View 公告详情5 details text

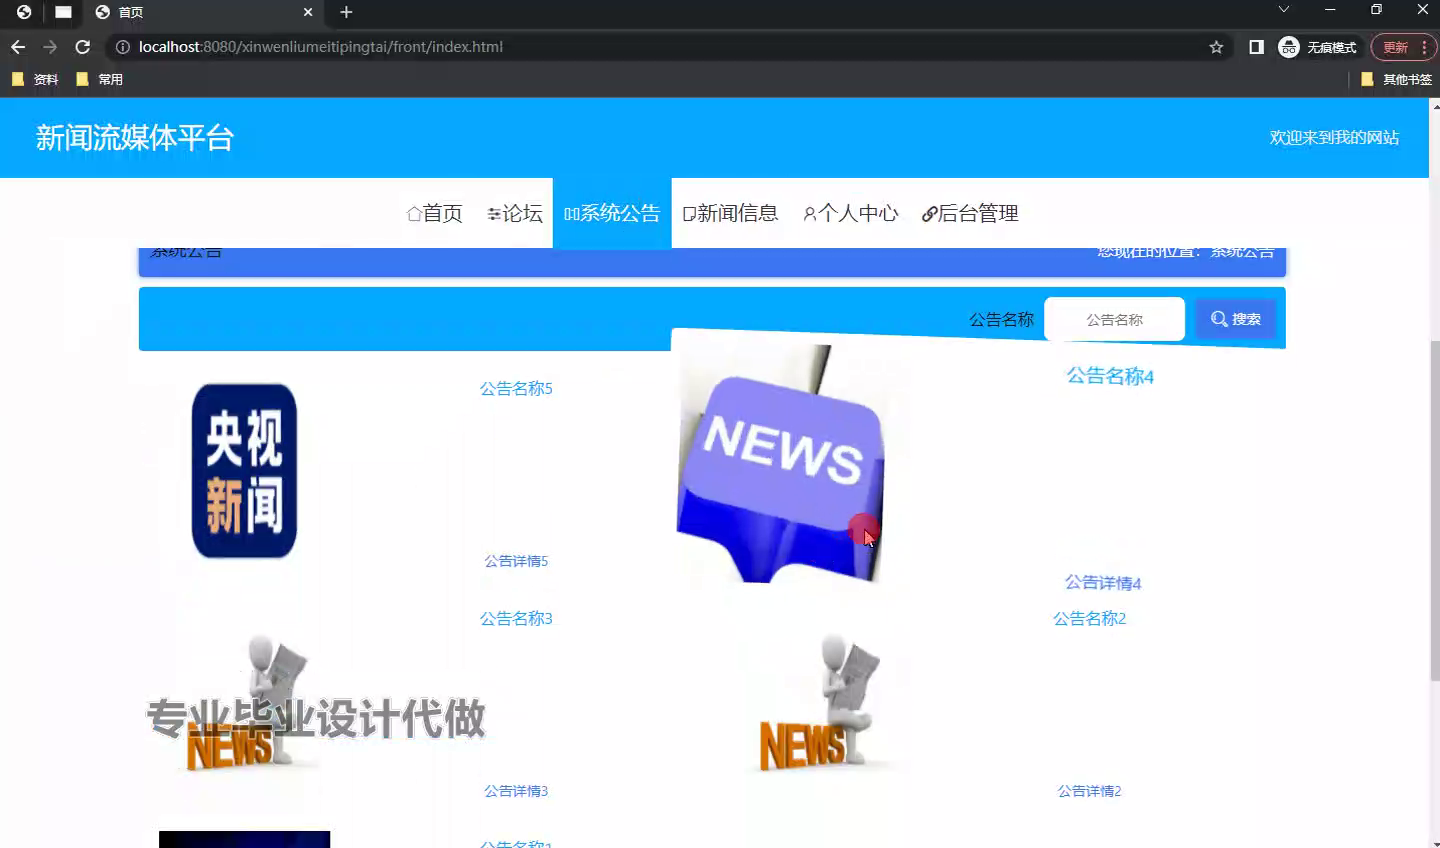click(516, 561)
